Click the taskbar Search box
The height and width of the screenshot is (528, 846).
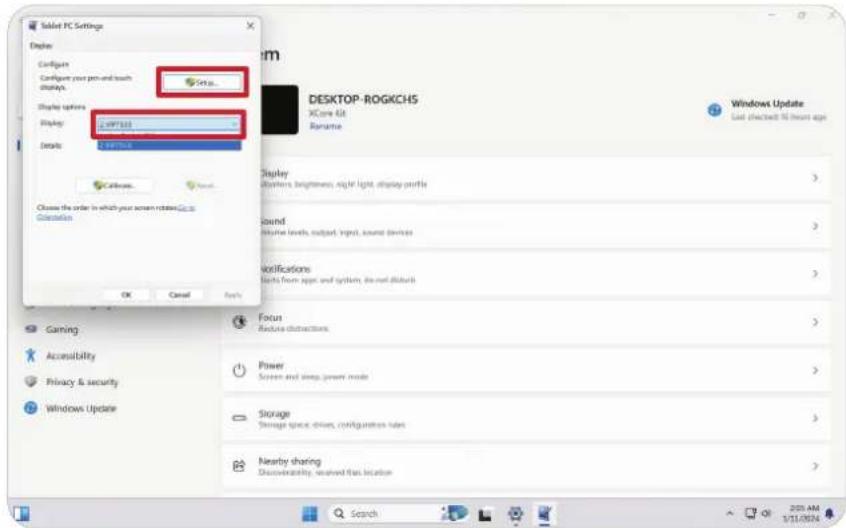[x=399, y=514]
